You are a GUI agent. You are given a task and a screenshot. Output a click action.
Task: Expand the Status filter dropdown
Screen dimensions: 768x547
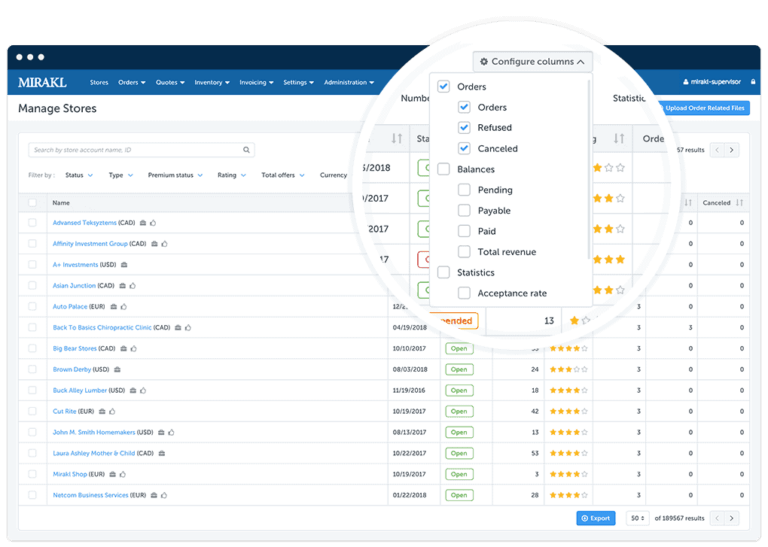tap(78, 175)
